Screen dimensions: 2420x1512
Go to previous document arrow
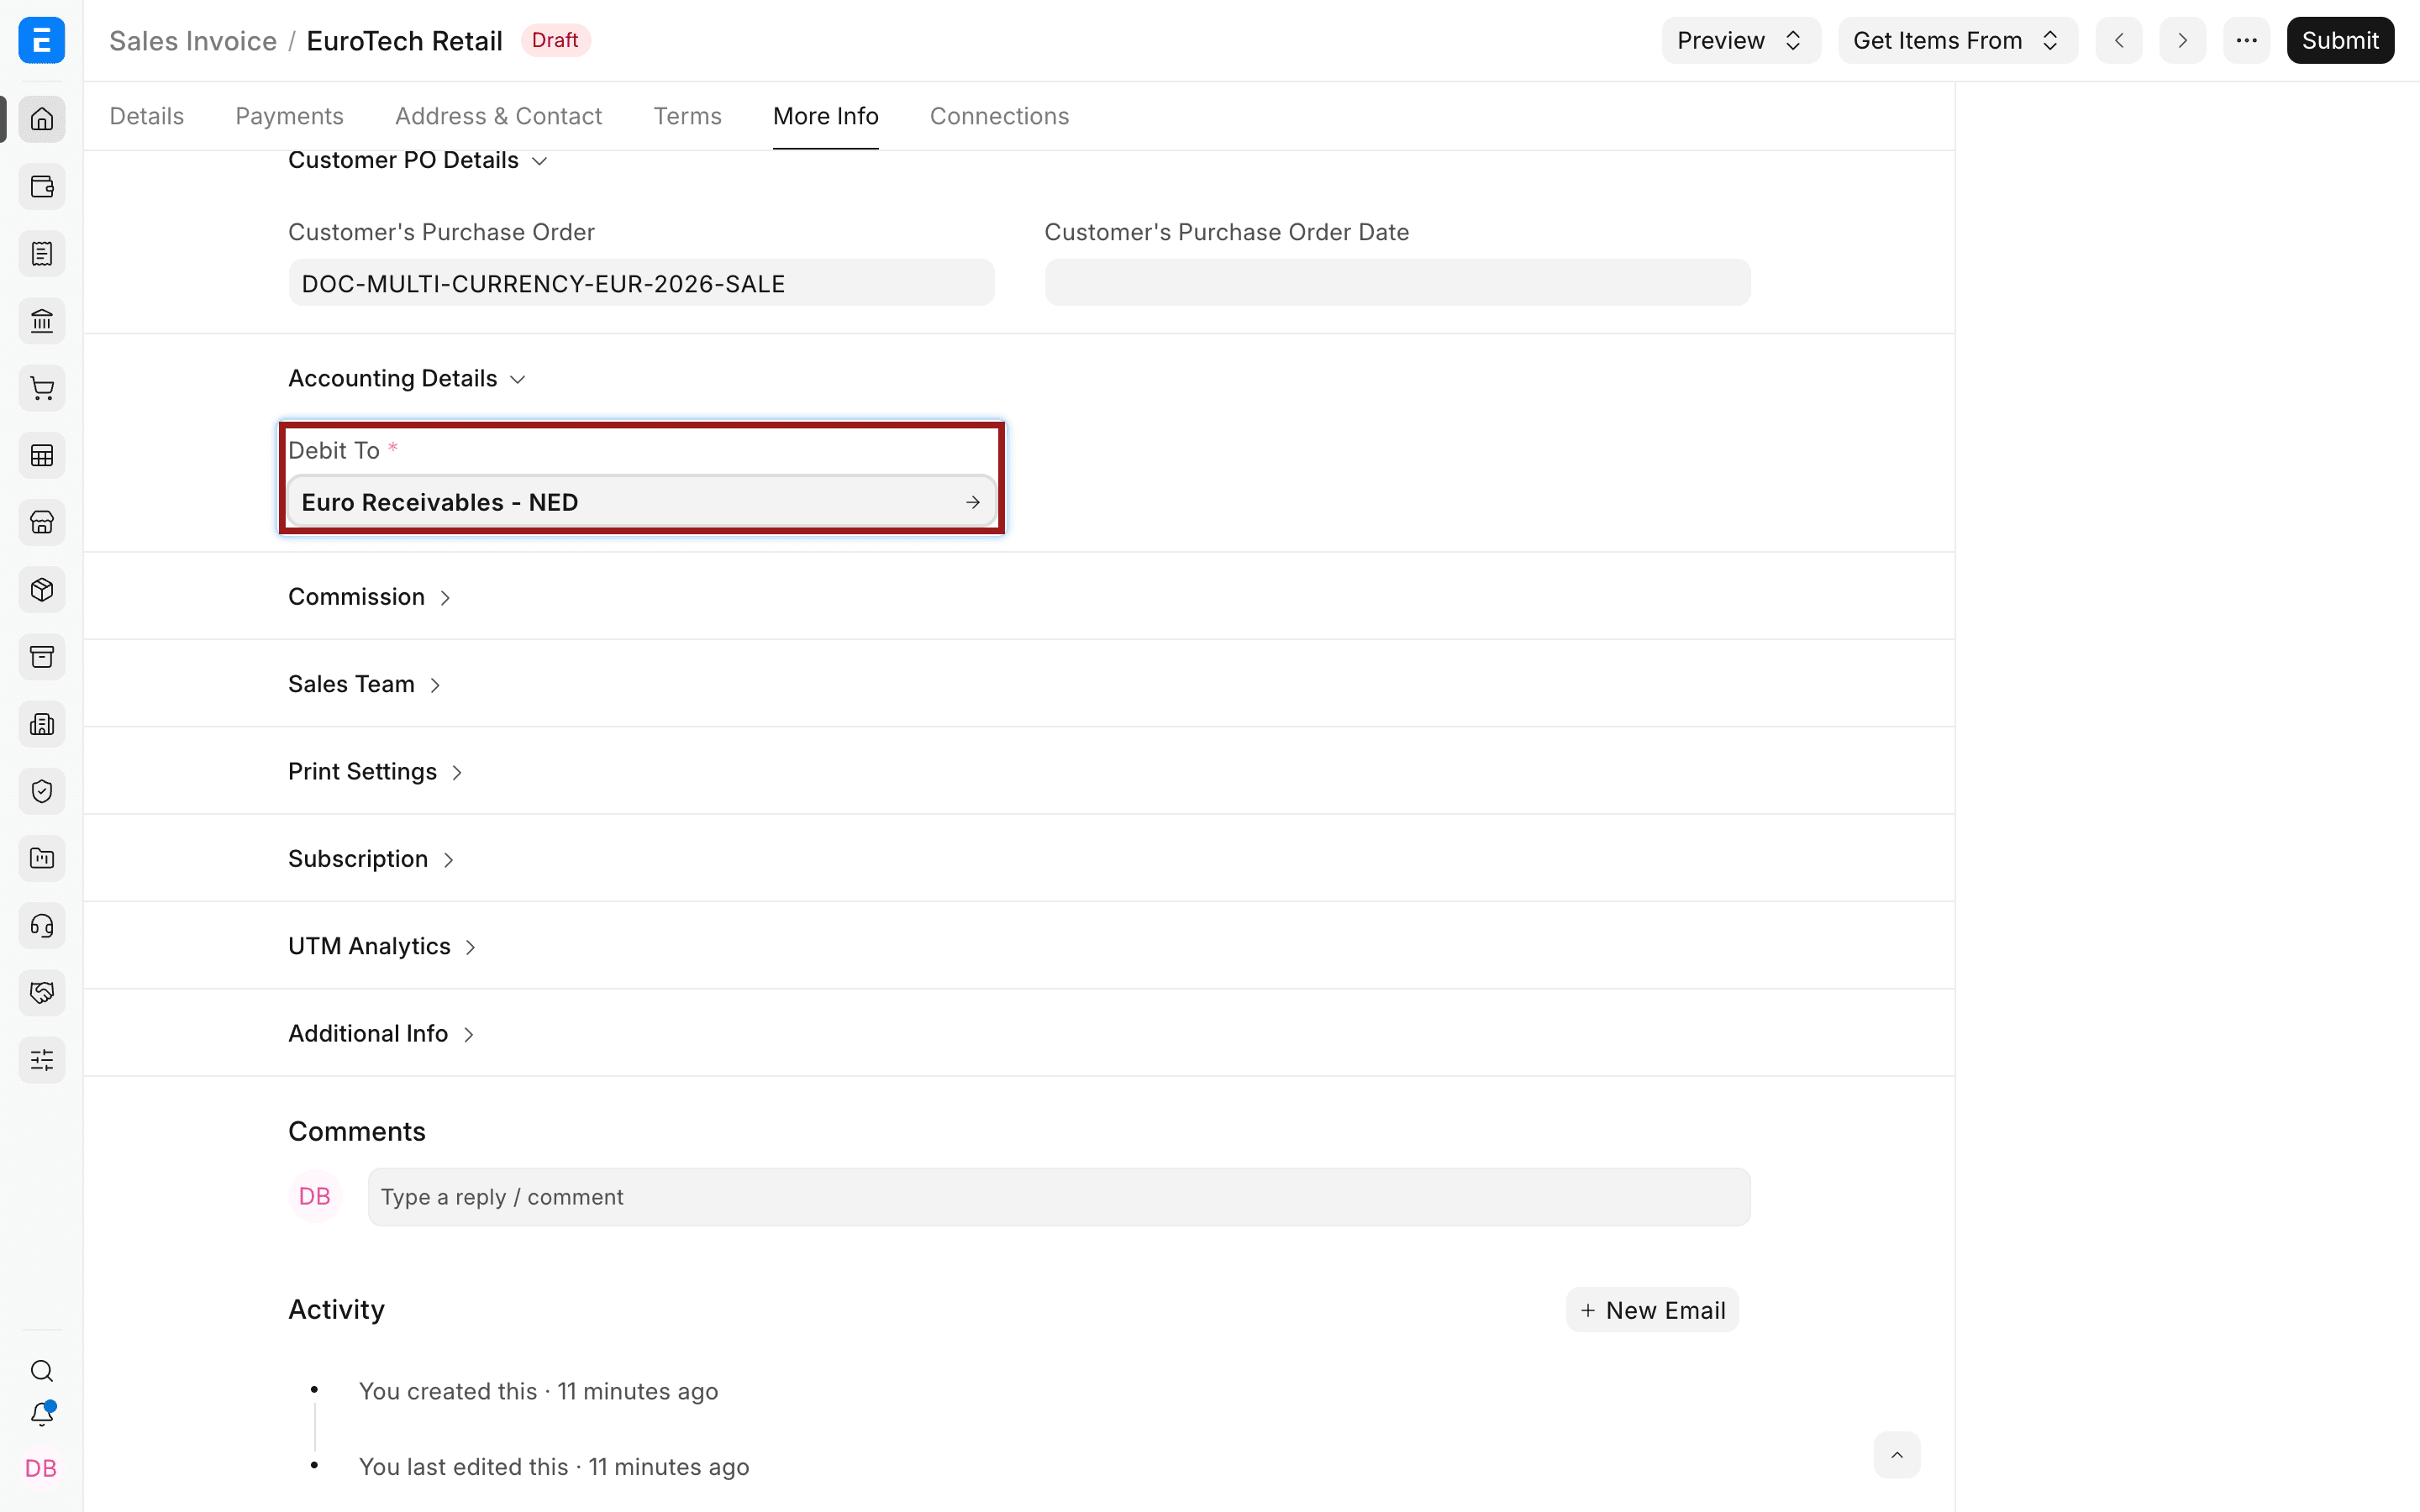[x=2119, y=40]
